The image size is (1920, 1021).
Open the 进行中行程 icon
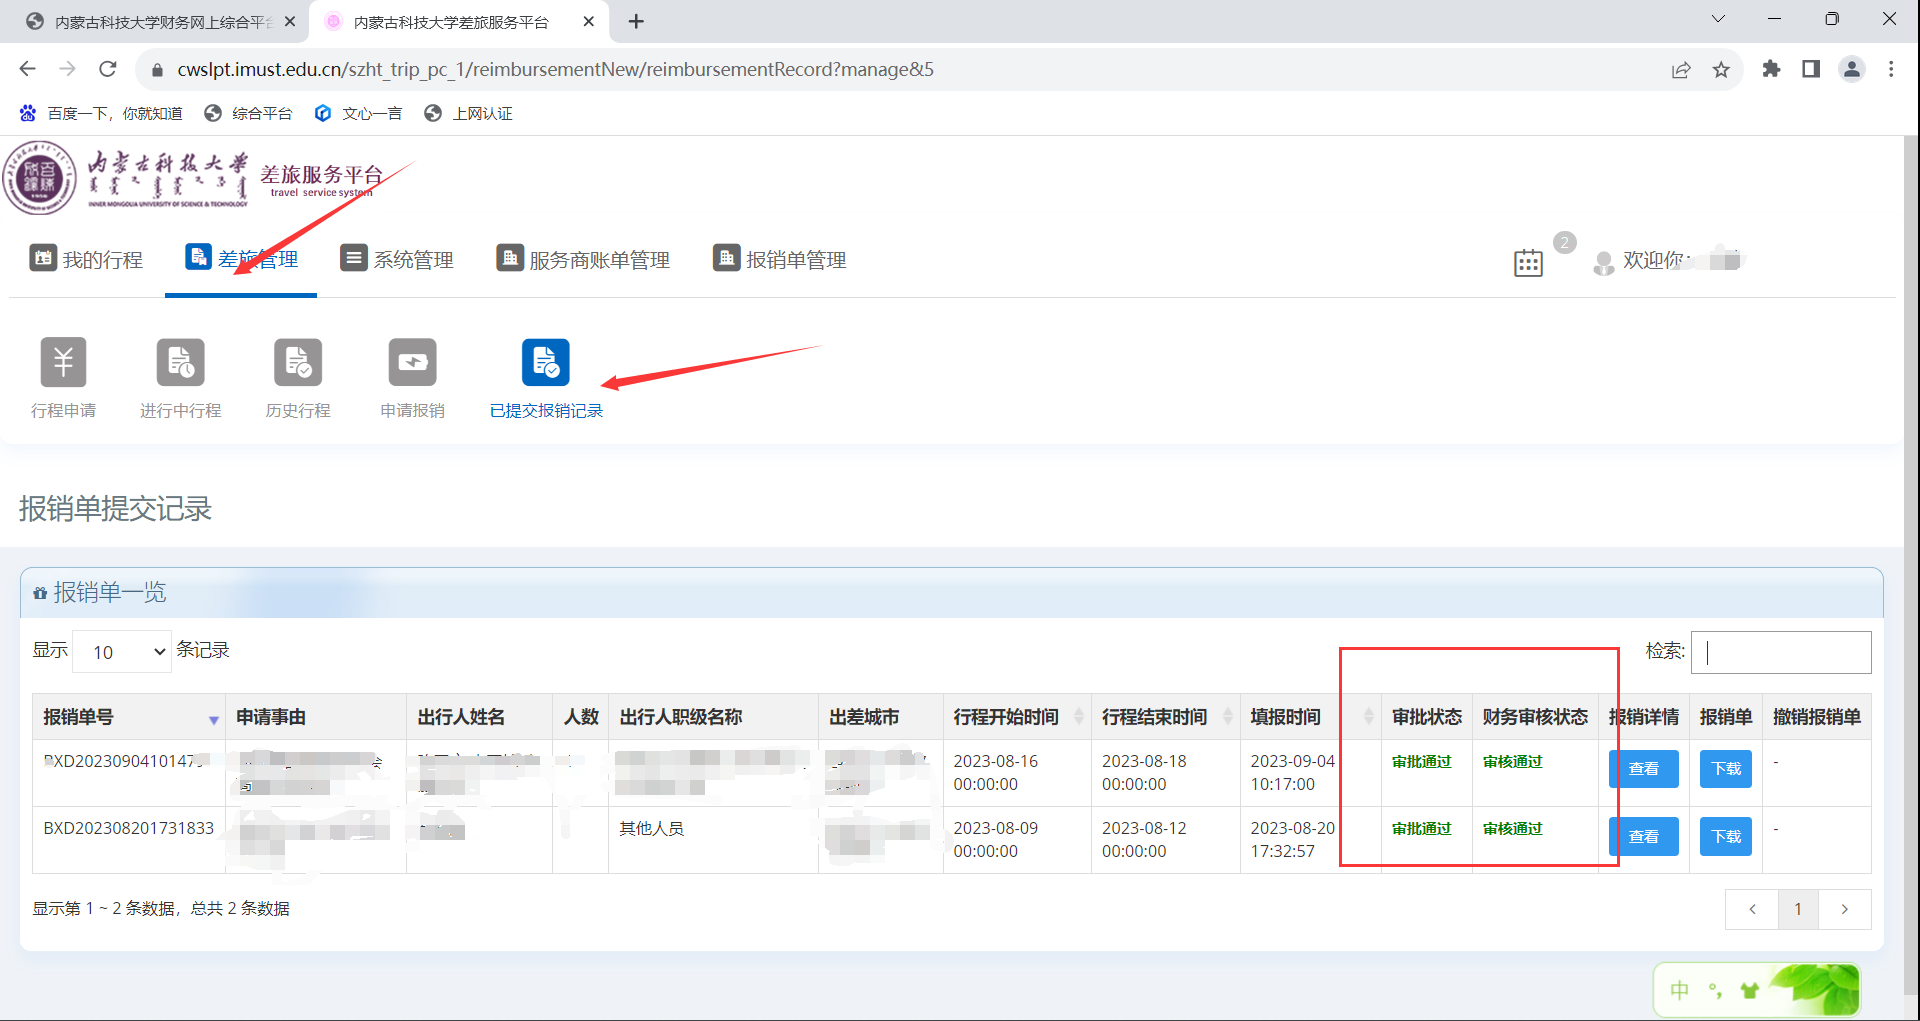180,362
